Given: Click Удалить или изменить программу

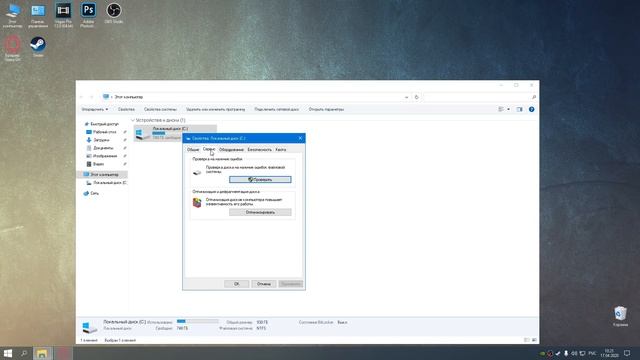Looking at the screenshot, I should tap(216, 109).
